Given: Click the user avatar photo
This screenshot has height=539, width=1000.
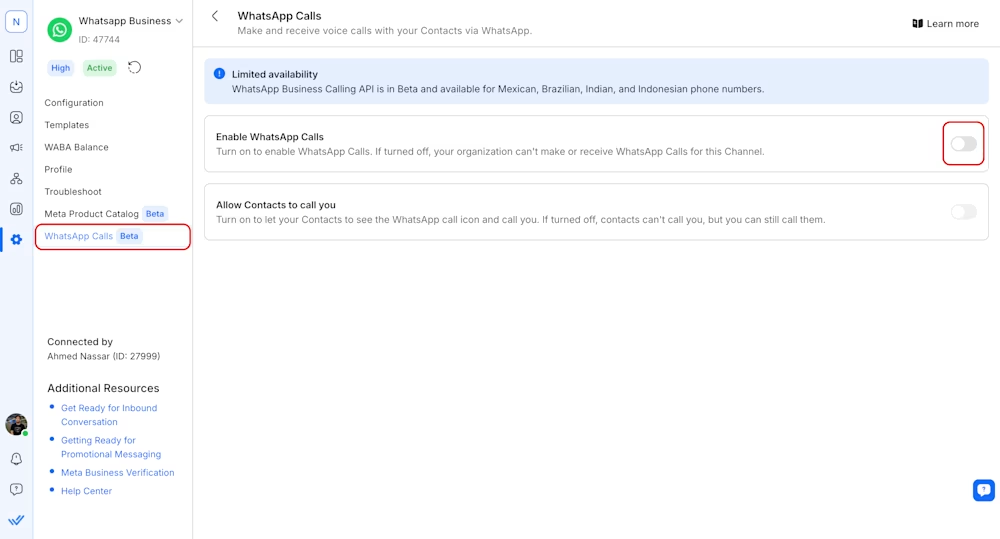Looking at the screenshot, I should click(16, 424).
